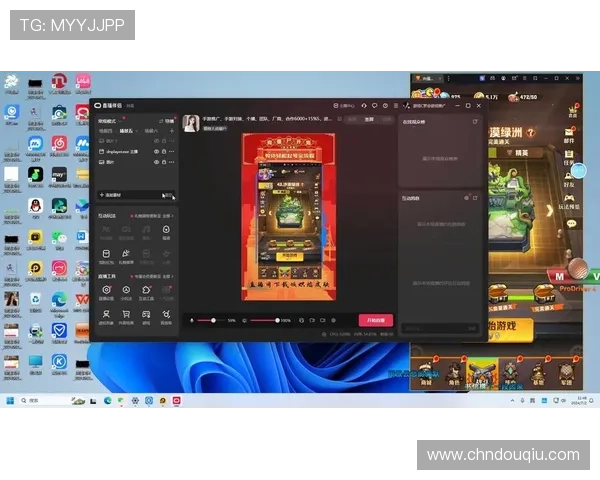The image size is (600, 480).
Task: Adjust the microphone volume slider
Action: tap(213, 320)
